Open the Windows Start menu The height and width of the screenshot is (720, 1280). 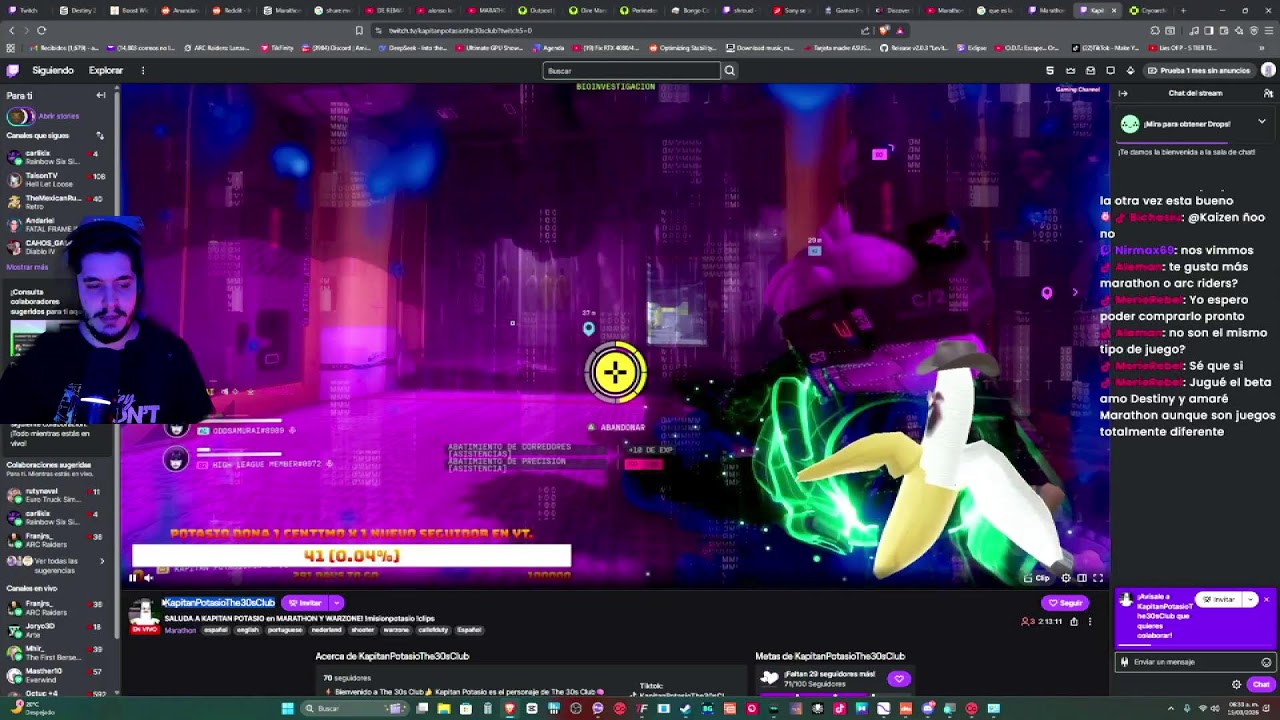tap(288, 709)
